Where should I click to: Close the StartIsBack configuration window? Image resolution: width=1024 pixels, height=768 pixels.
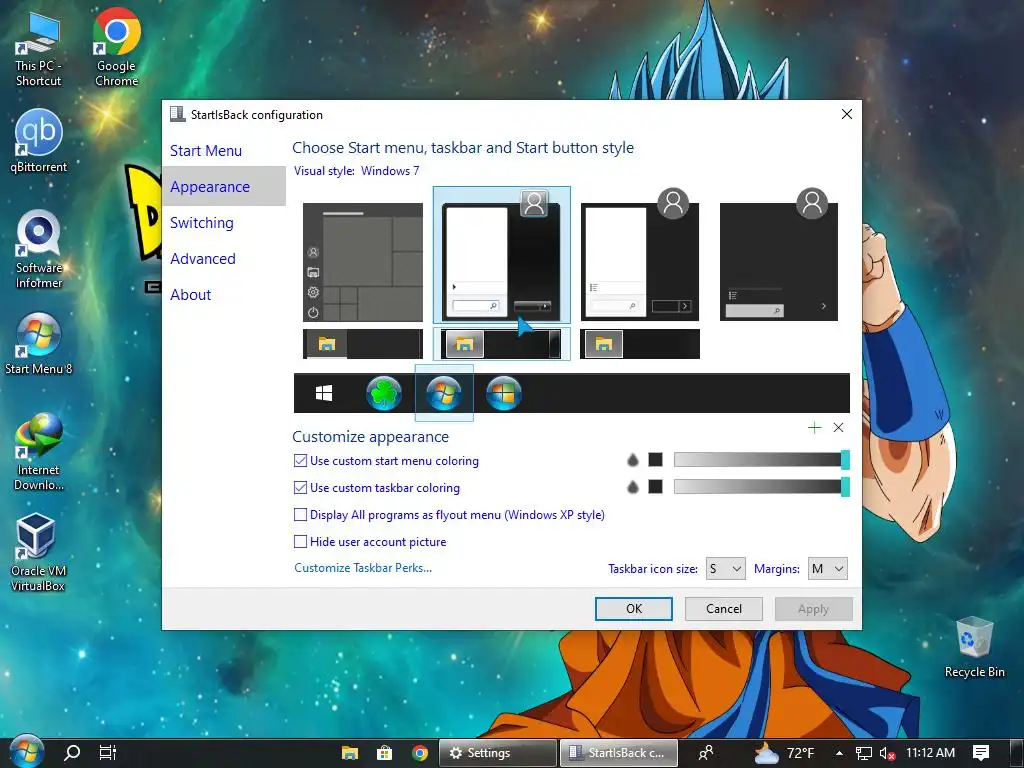846,114
